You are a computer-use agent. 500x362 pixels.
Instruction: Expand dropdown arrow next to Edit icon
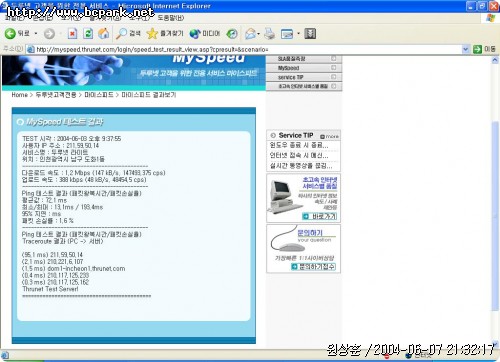(298, 33)
